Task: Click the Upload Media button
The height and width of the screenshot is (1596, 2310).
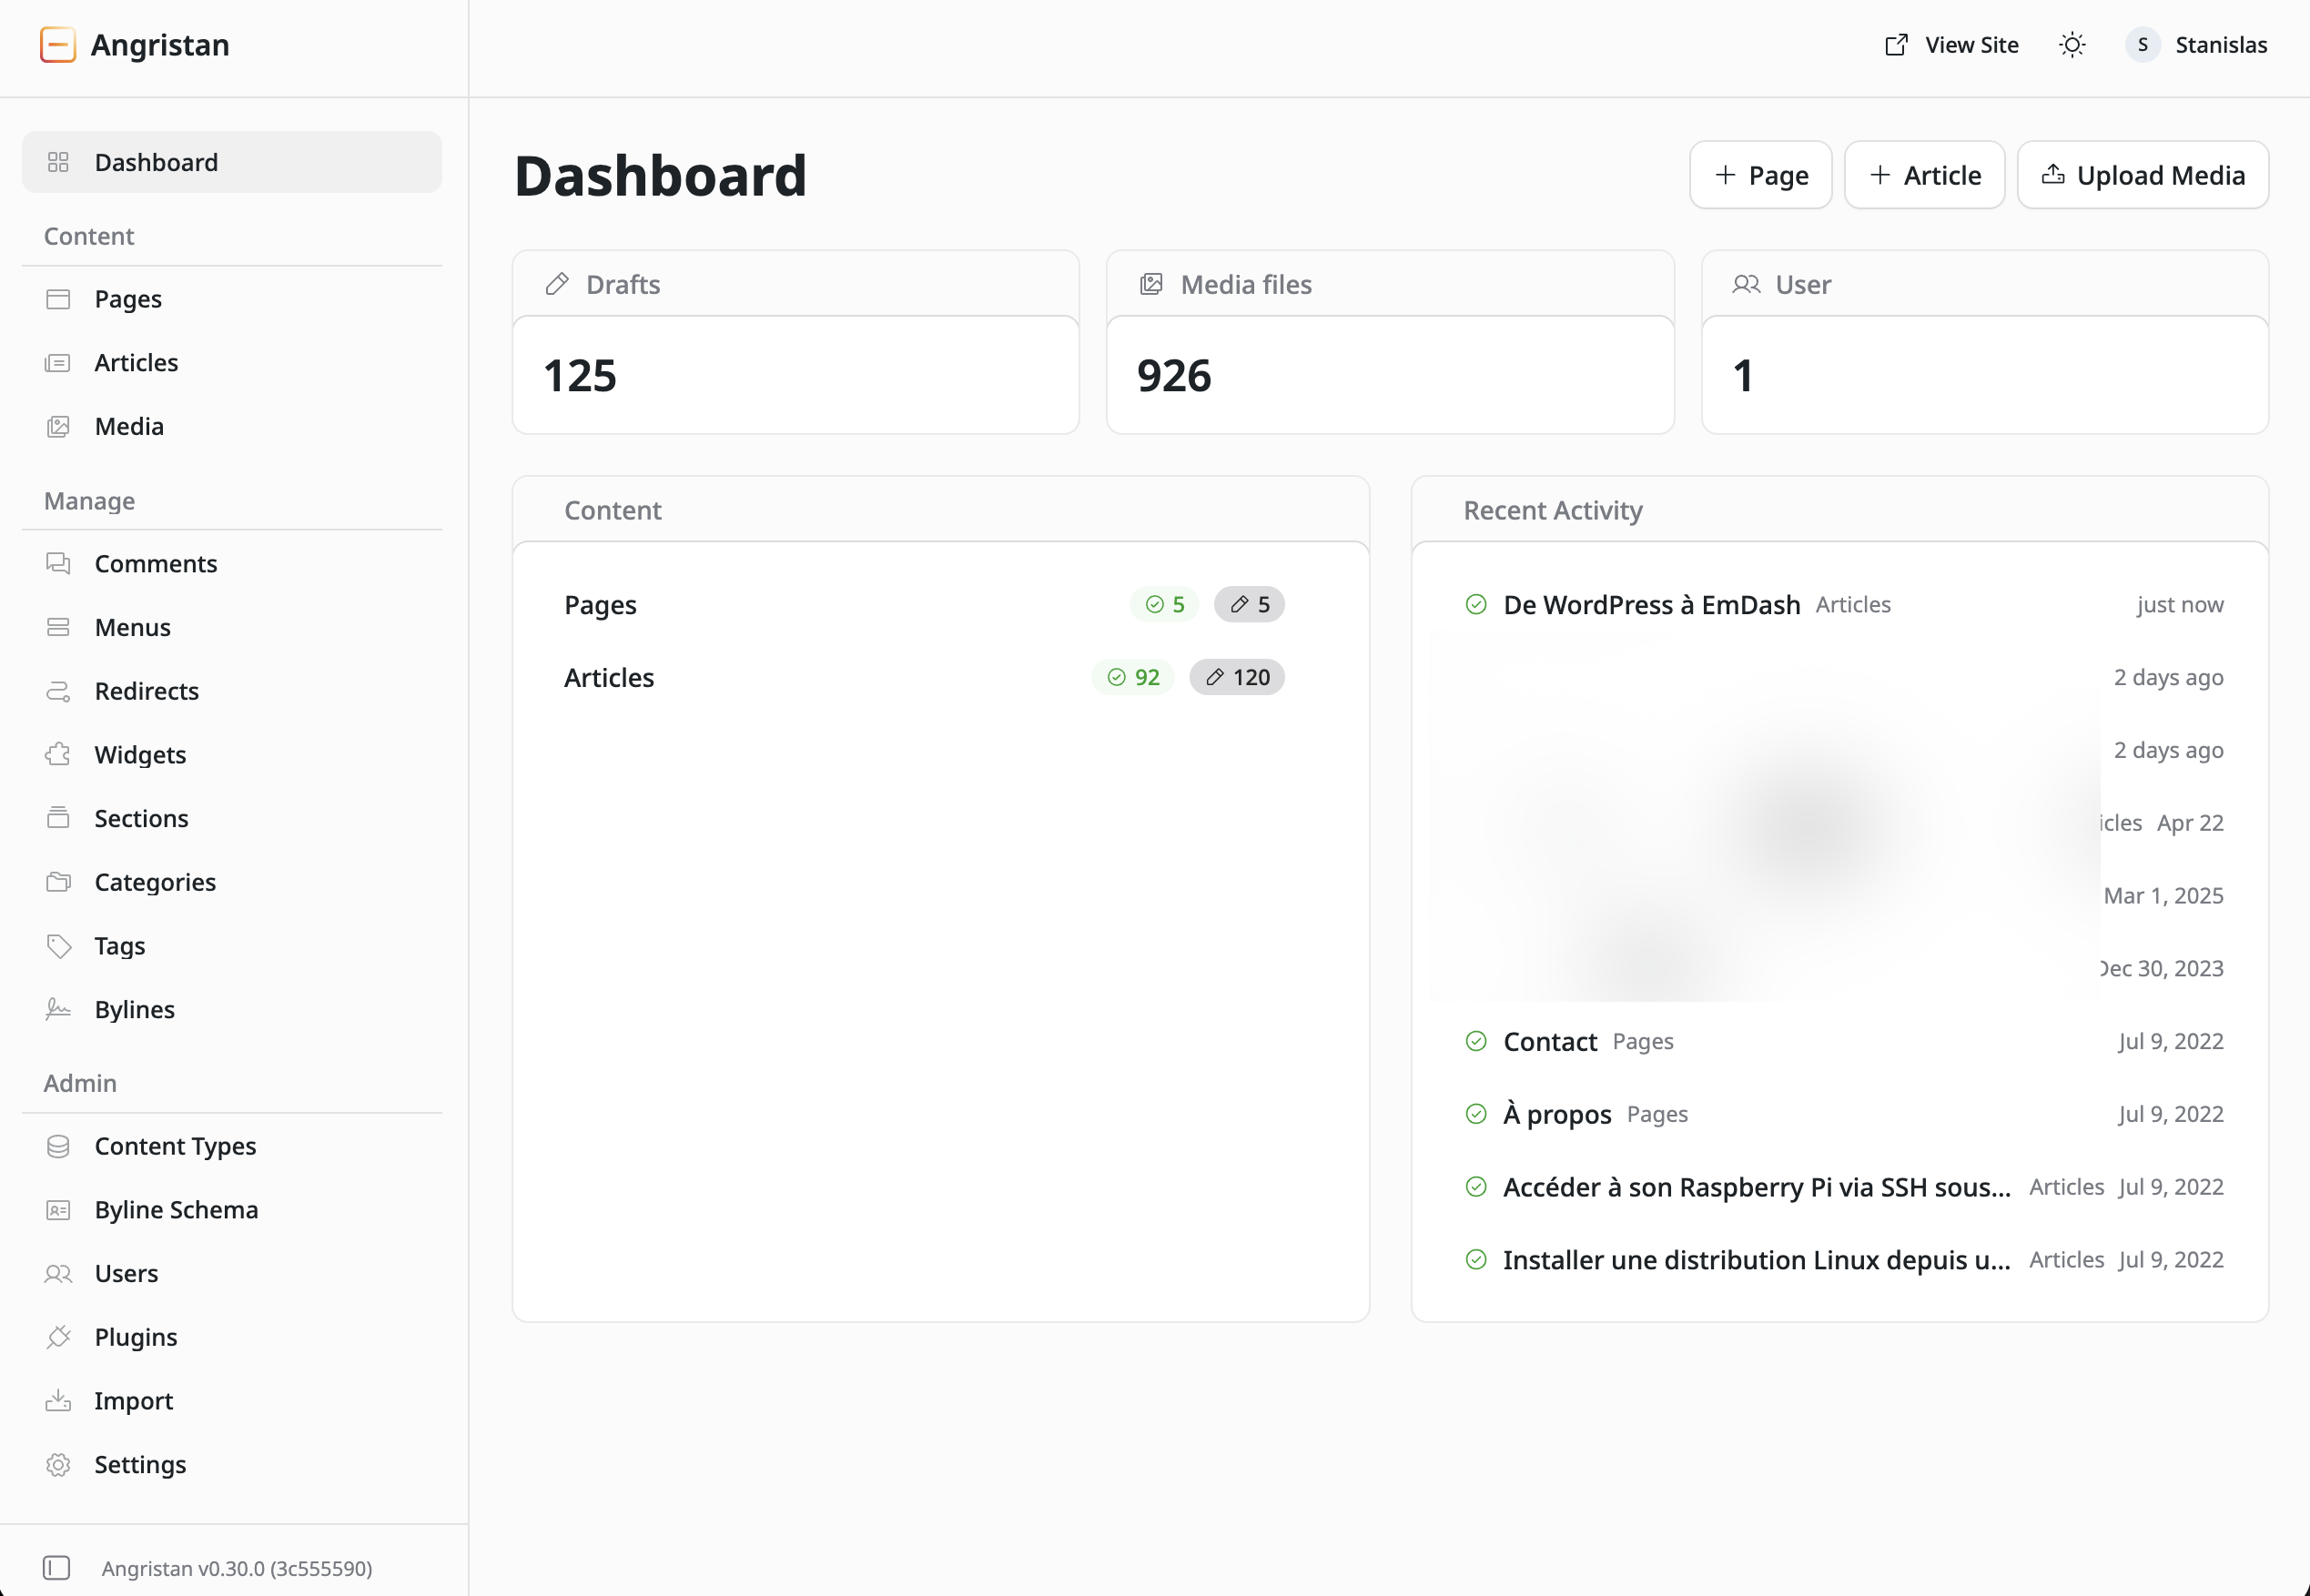Action: pyautogui.click(x=2143, y=175)
